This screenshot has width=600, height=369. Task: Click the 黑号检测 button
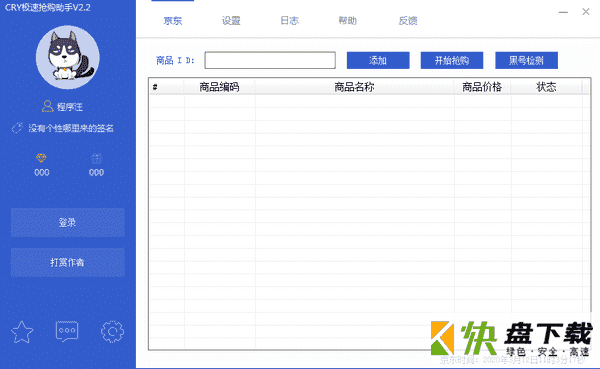[x=527, y=60]
